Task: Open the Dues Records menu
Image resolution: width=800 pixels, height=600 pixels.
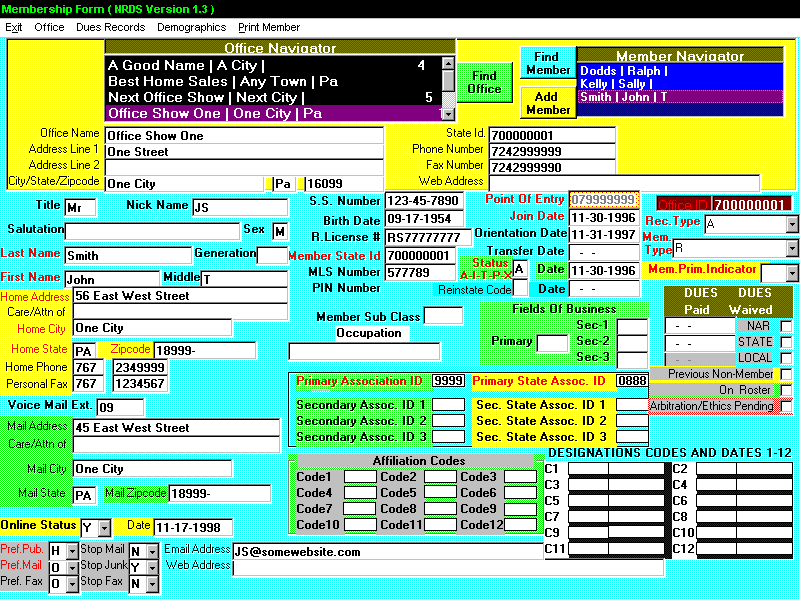Action: [x=110, y=27]
